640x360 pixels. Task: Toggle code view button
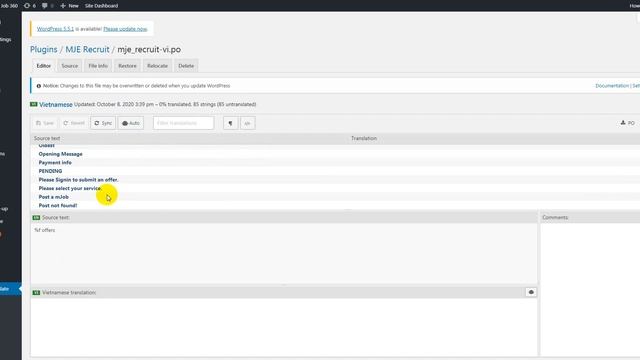click(x=247, y=123)
